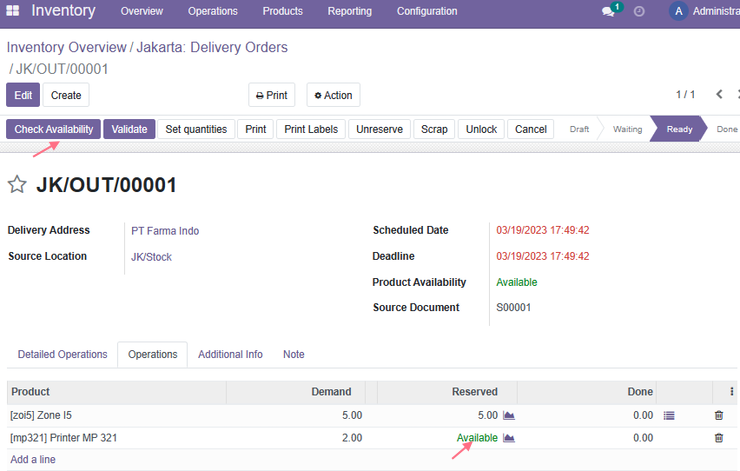Delete the Zone I5 line with trash icon
This screenshot has height=471, width=740.
click(x=719, y=415)
